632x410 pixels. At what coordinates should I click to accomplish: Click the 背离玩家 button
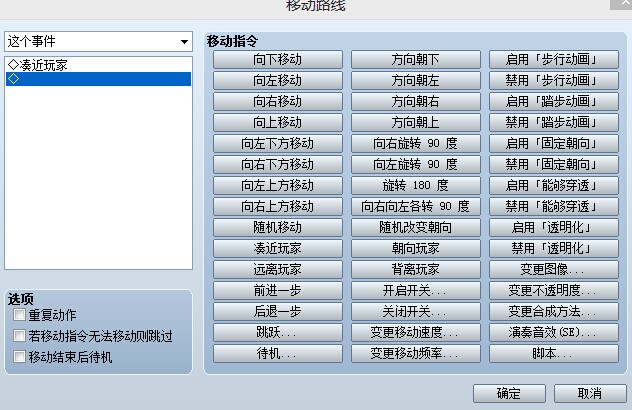pos(416,269)
